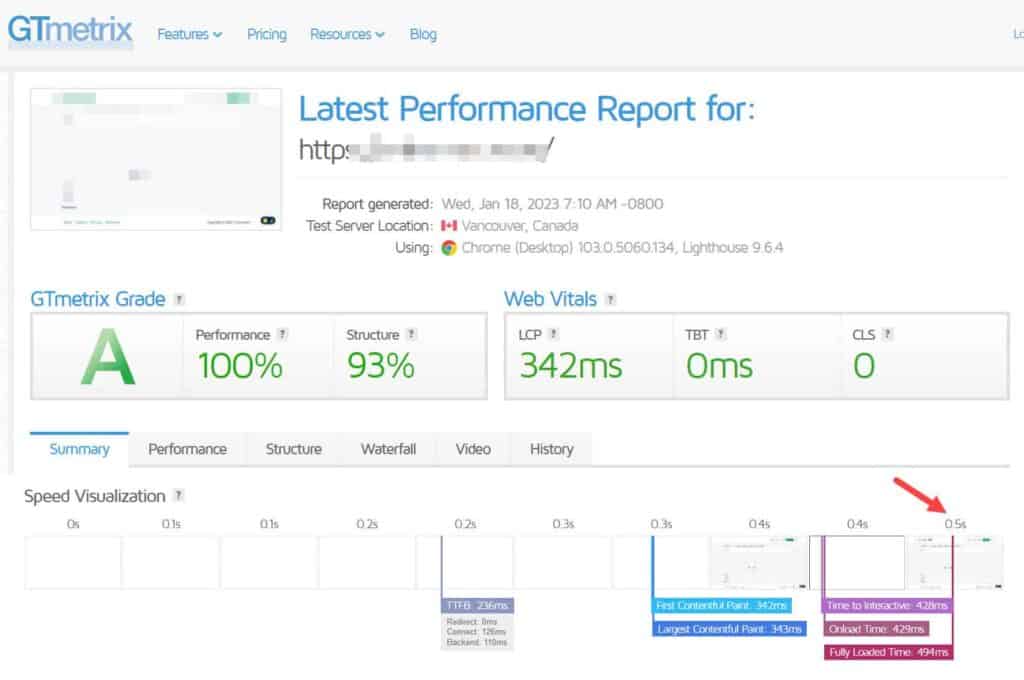Click the 342ms LCP value
The image size is (1024, 680).
tap(571, 366)
